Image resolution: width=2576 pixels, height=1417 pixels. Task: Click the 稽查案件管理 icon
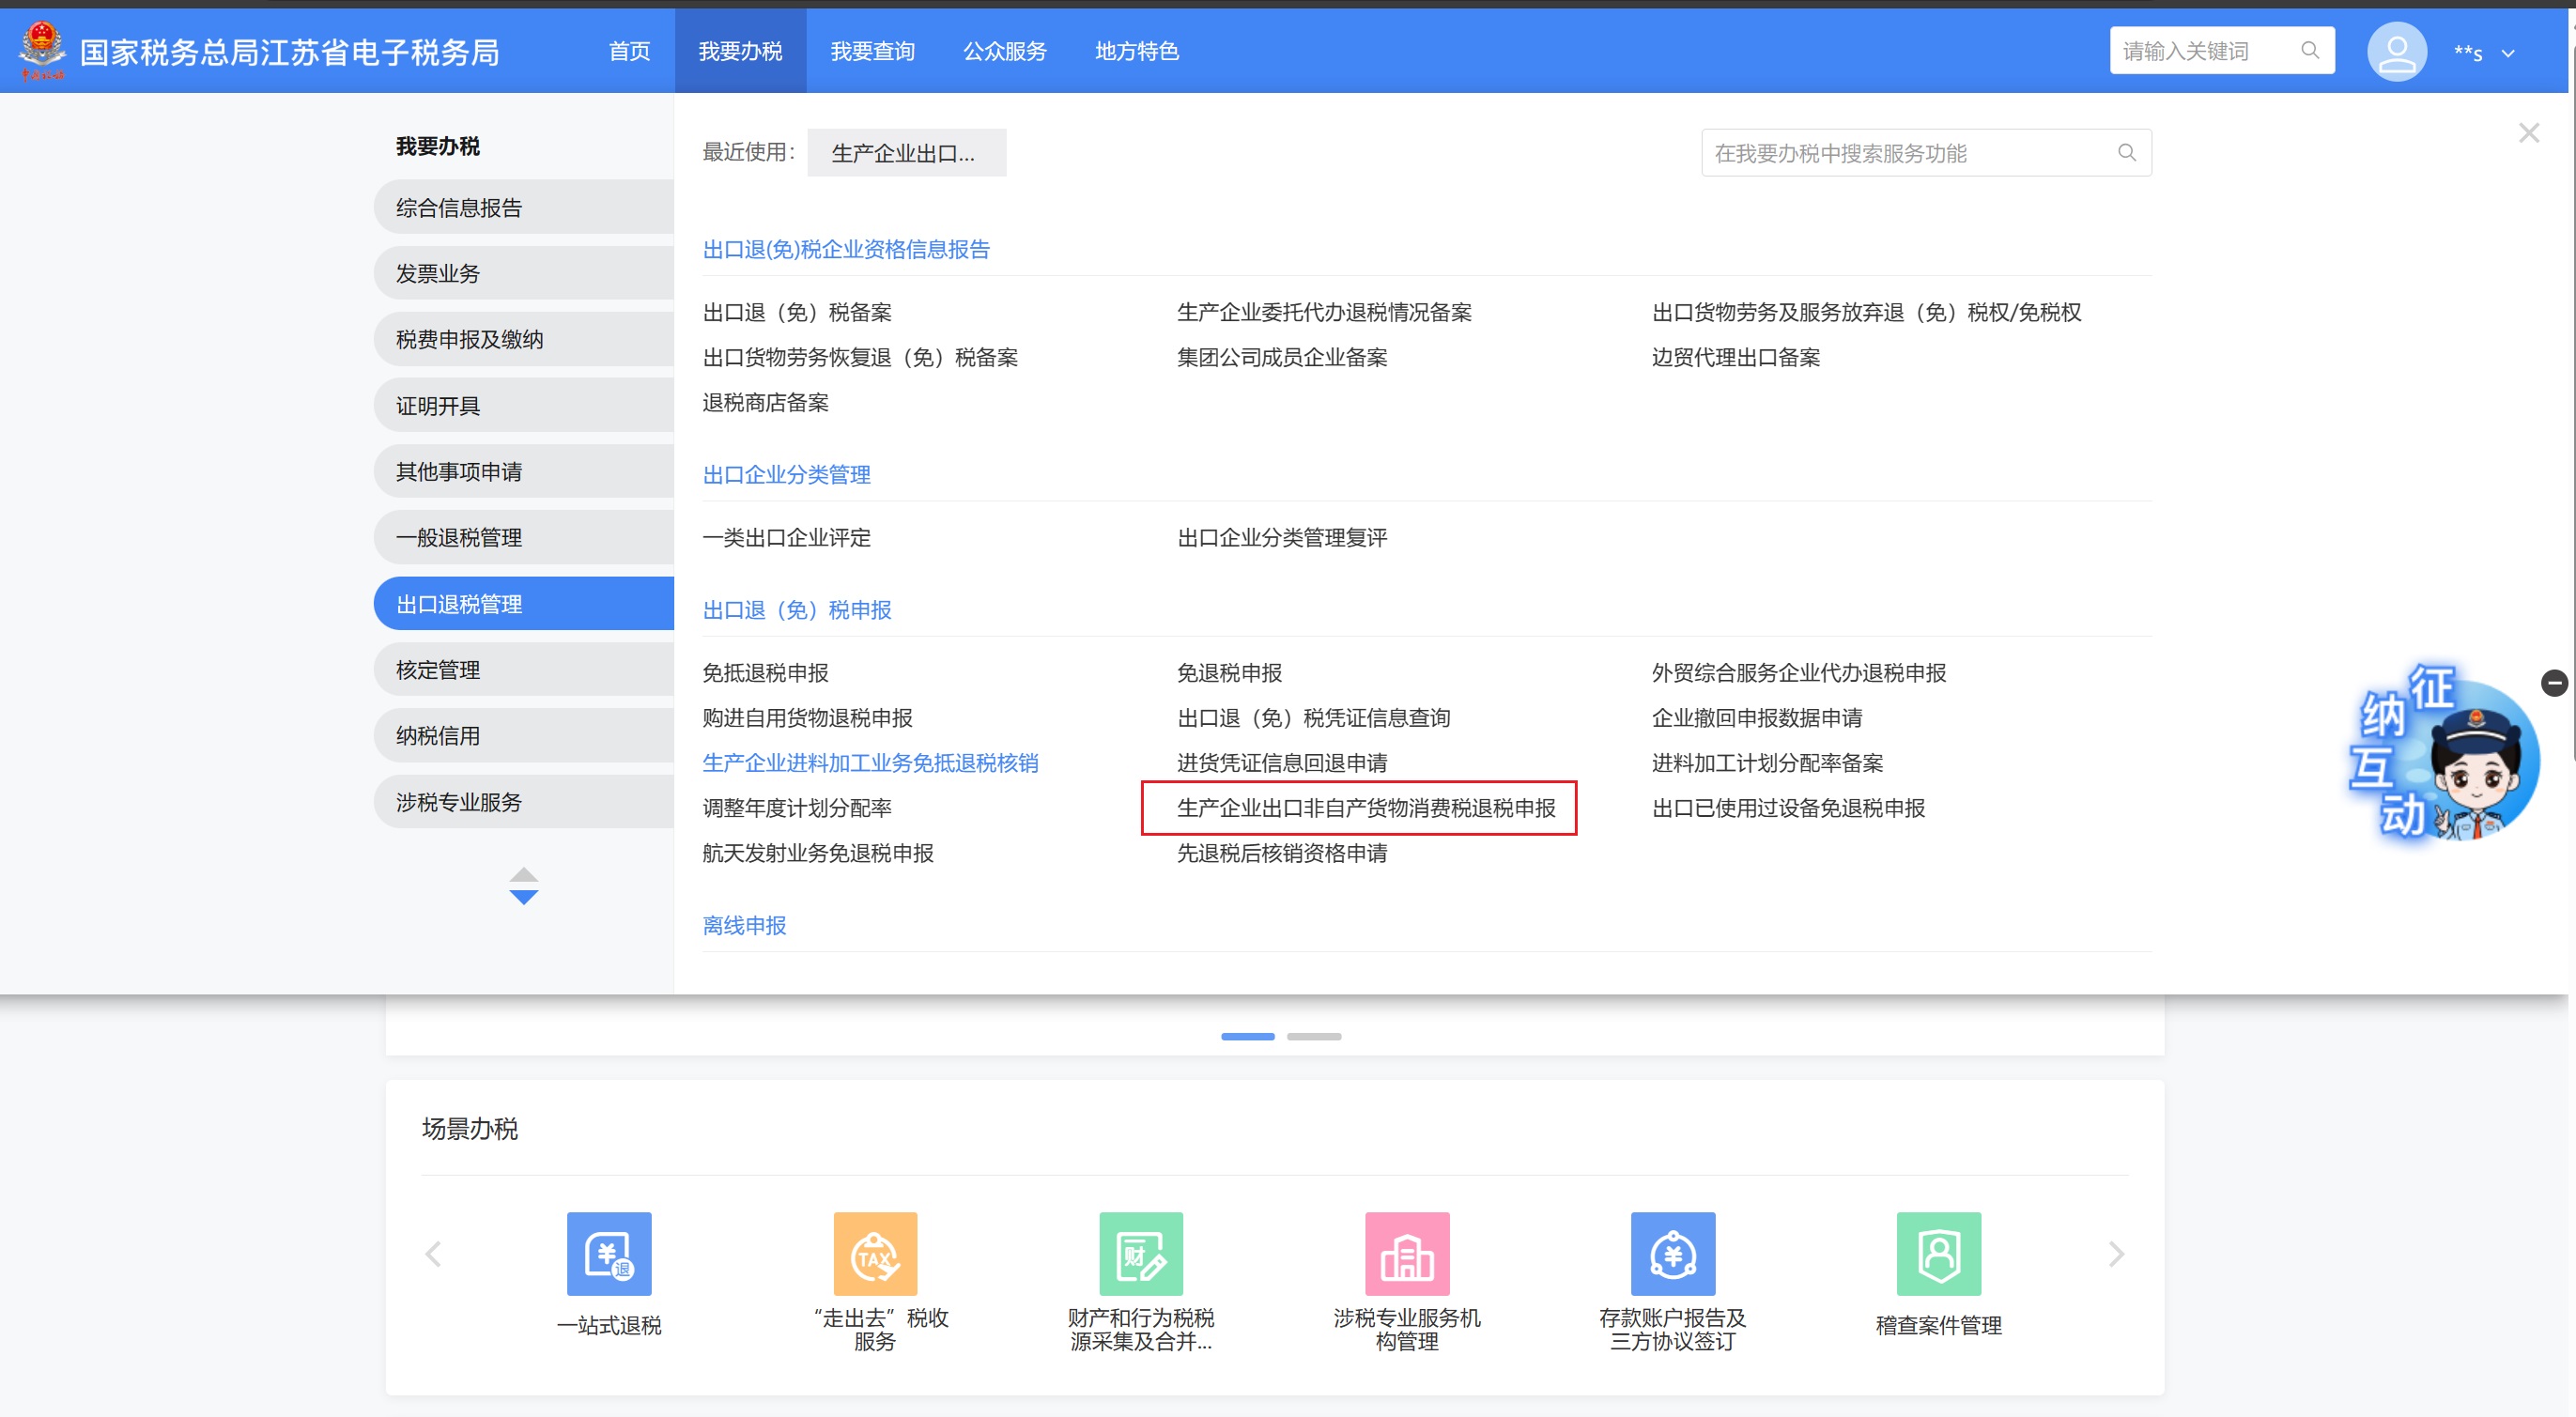1938,1253
